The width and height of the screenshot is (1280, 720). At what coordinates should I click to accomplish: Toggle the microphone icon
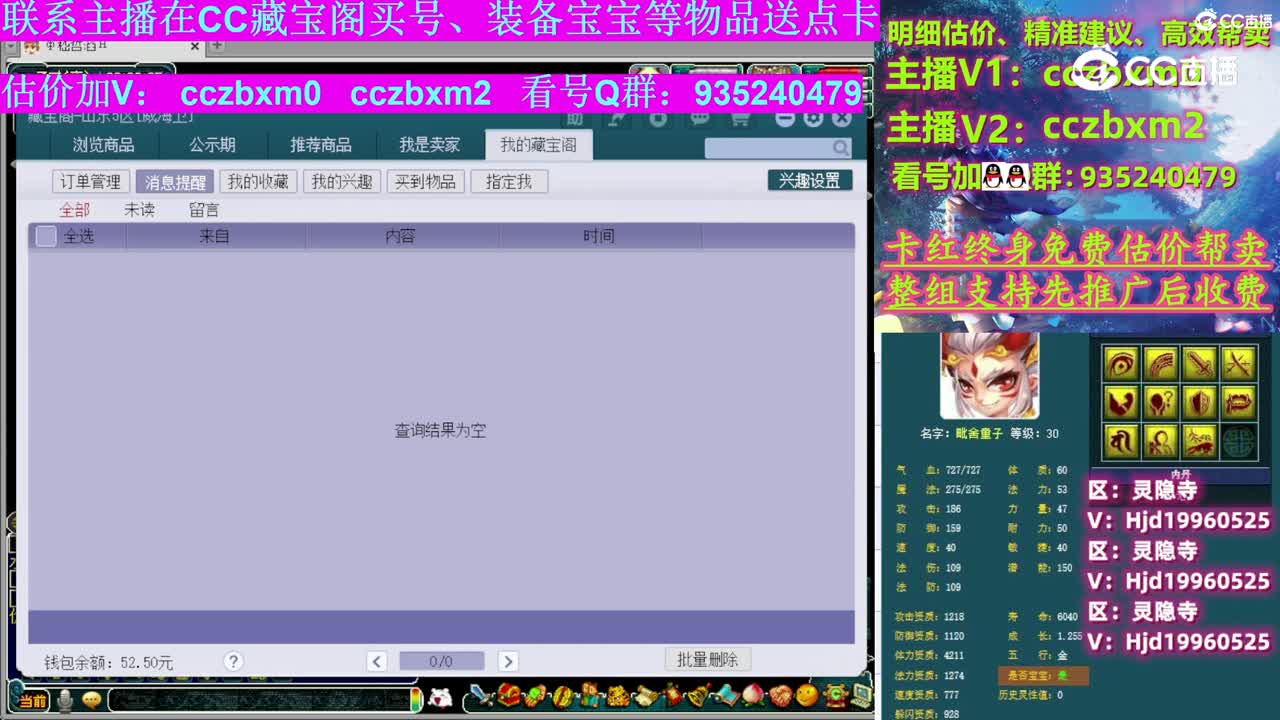(65, 700)
